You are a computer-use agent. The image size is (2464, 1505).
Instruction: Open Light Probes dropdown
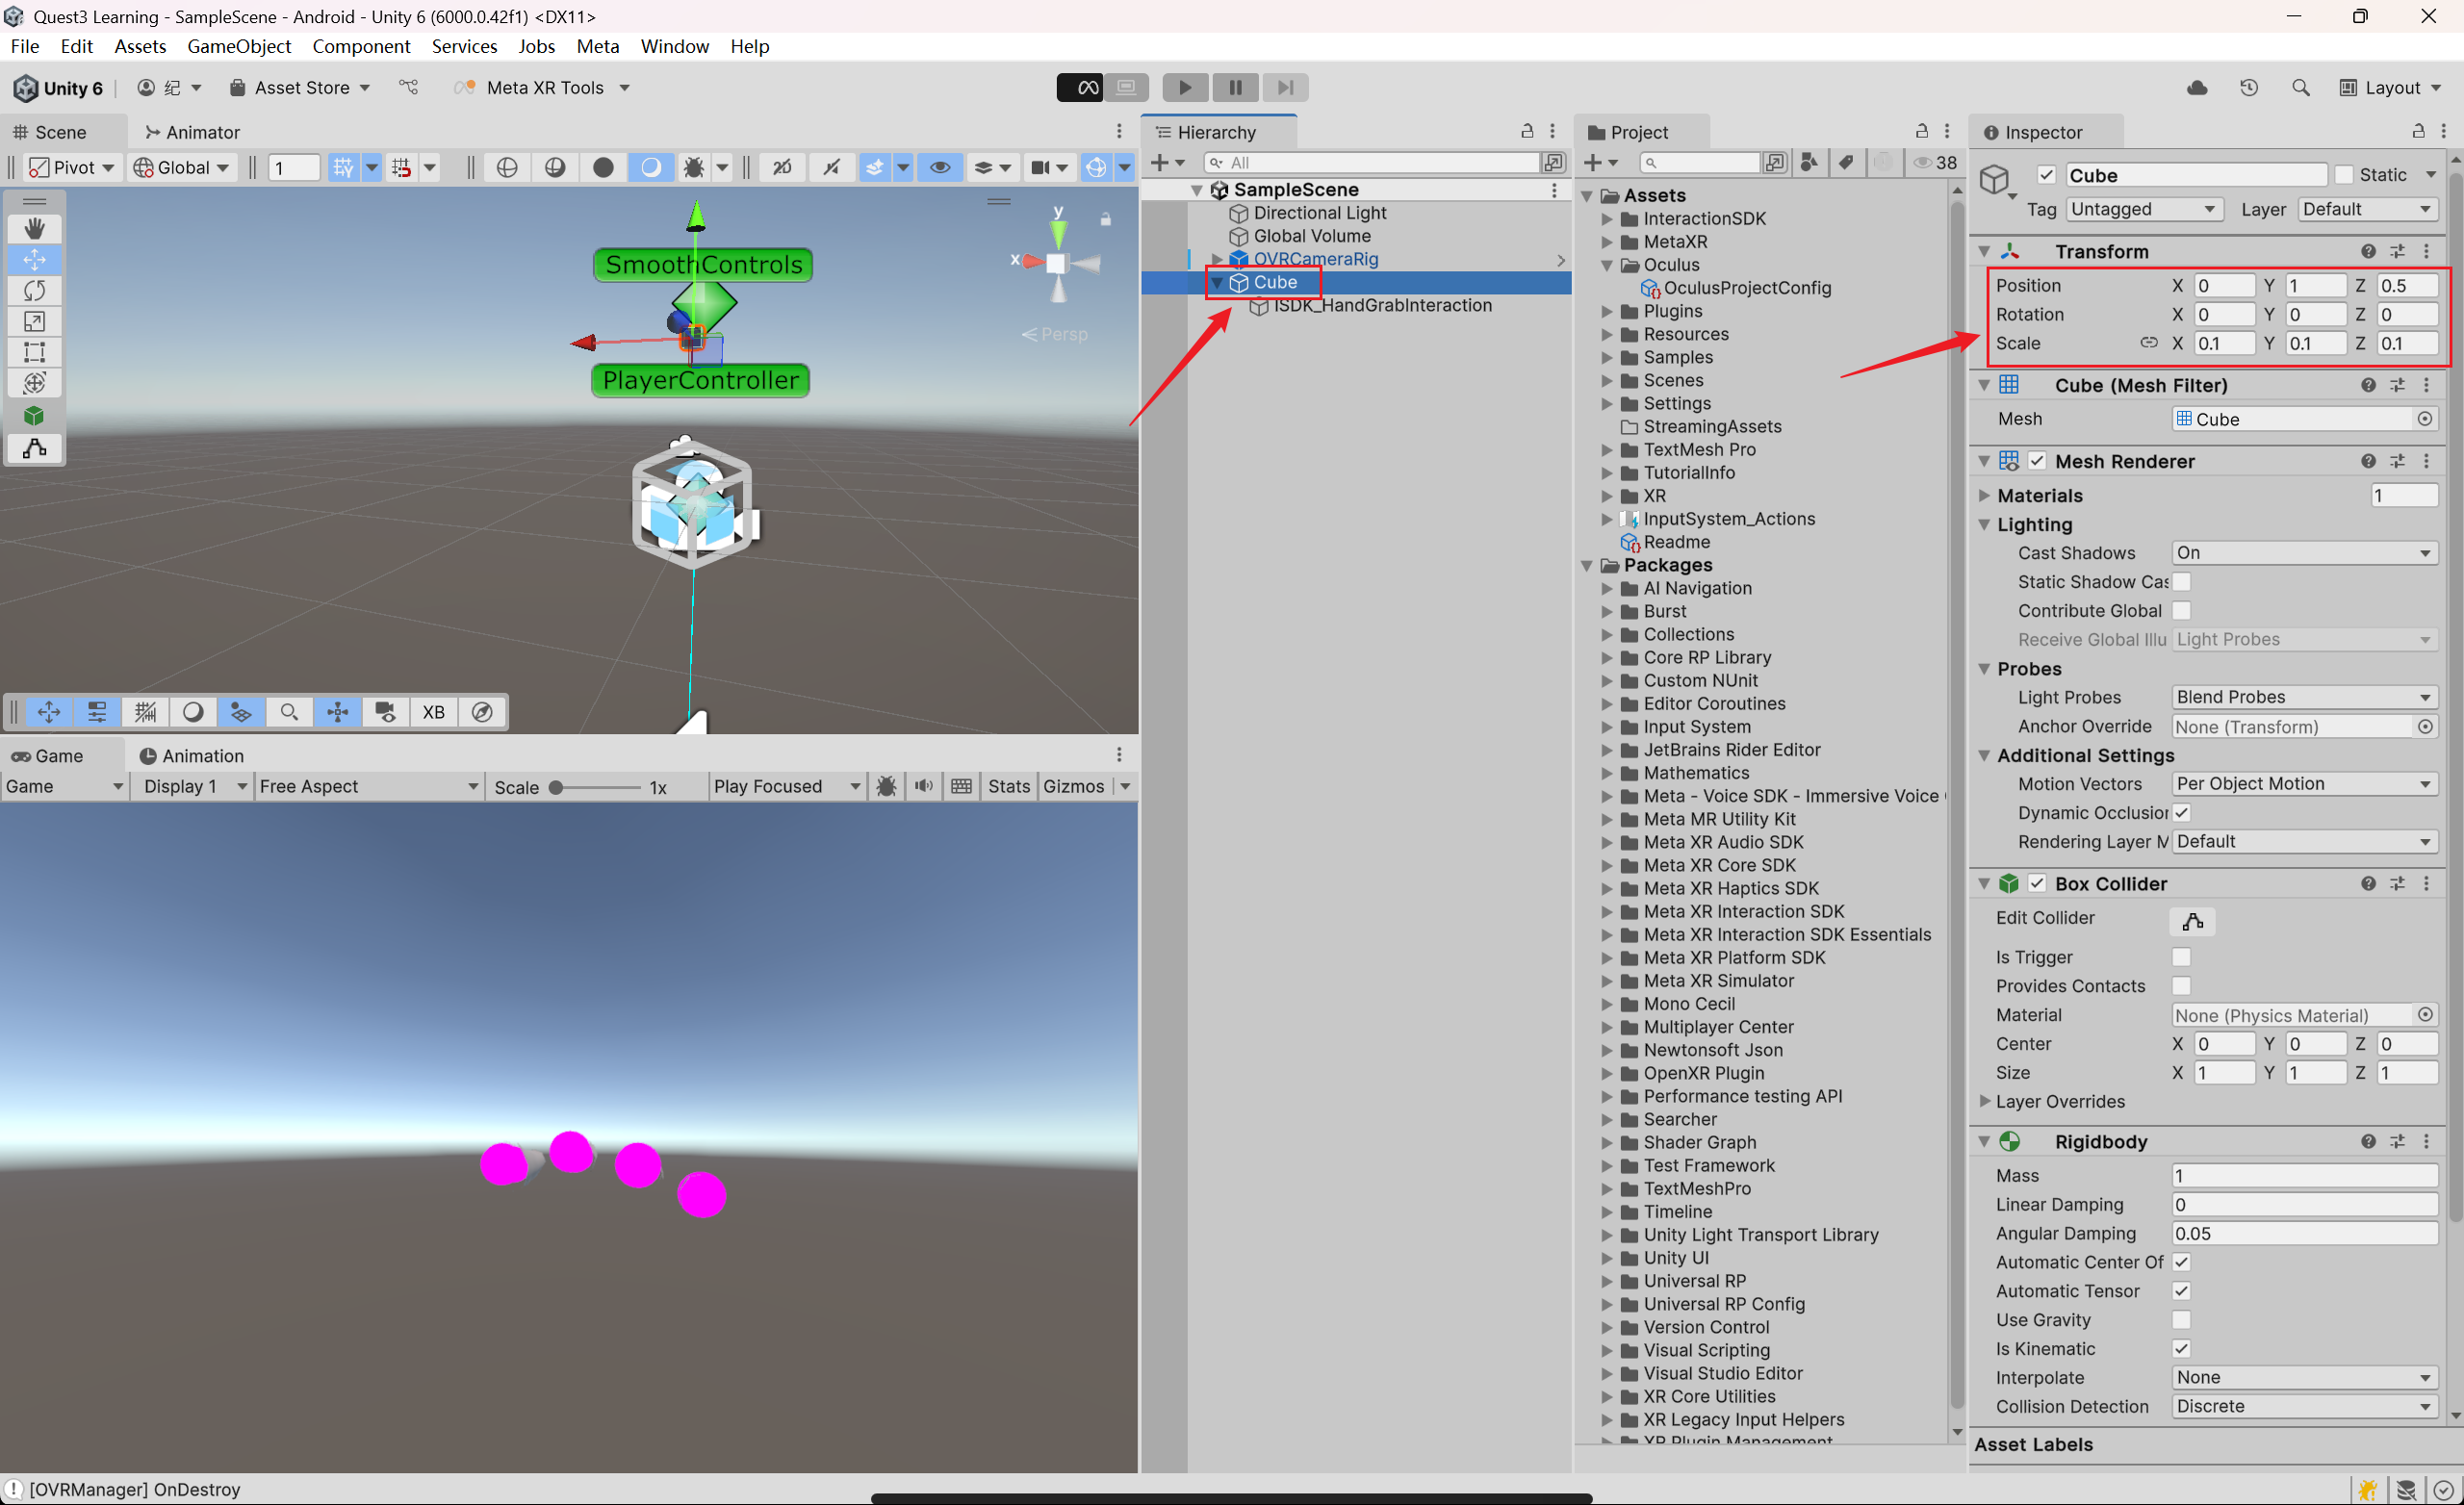click(2304, 697)
